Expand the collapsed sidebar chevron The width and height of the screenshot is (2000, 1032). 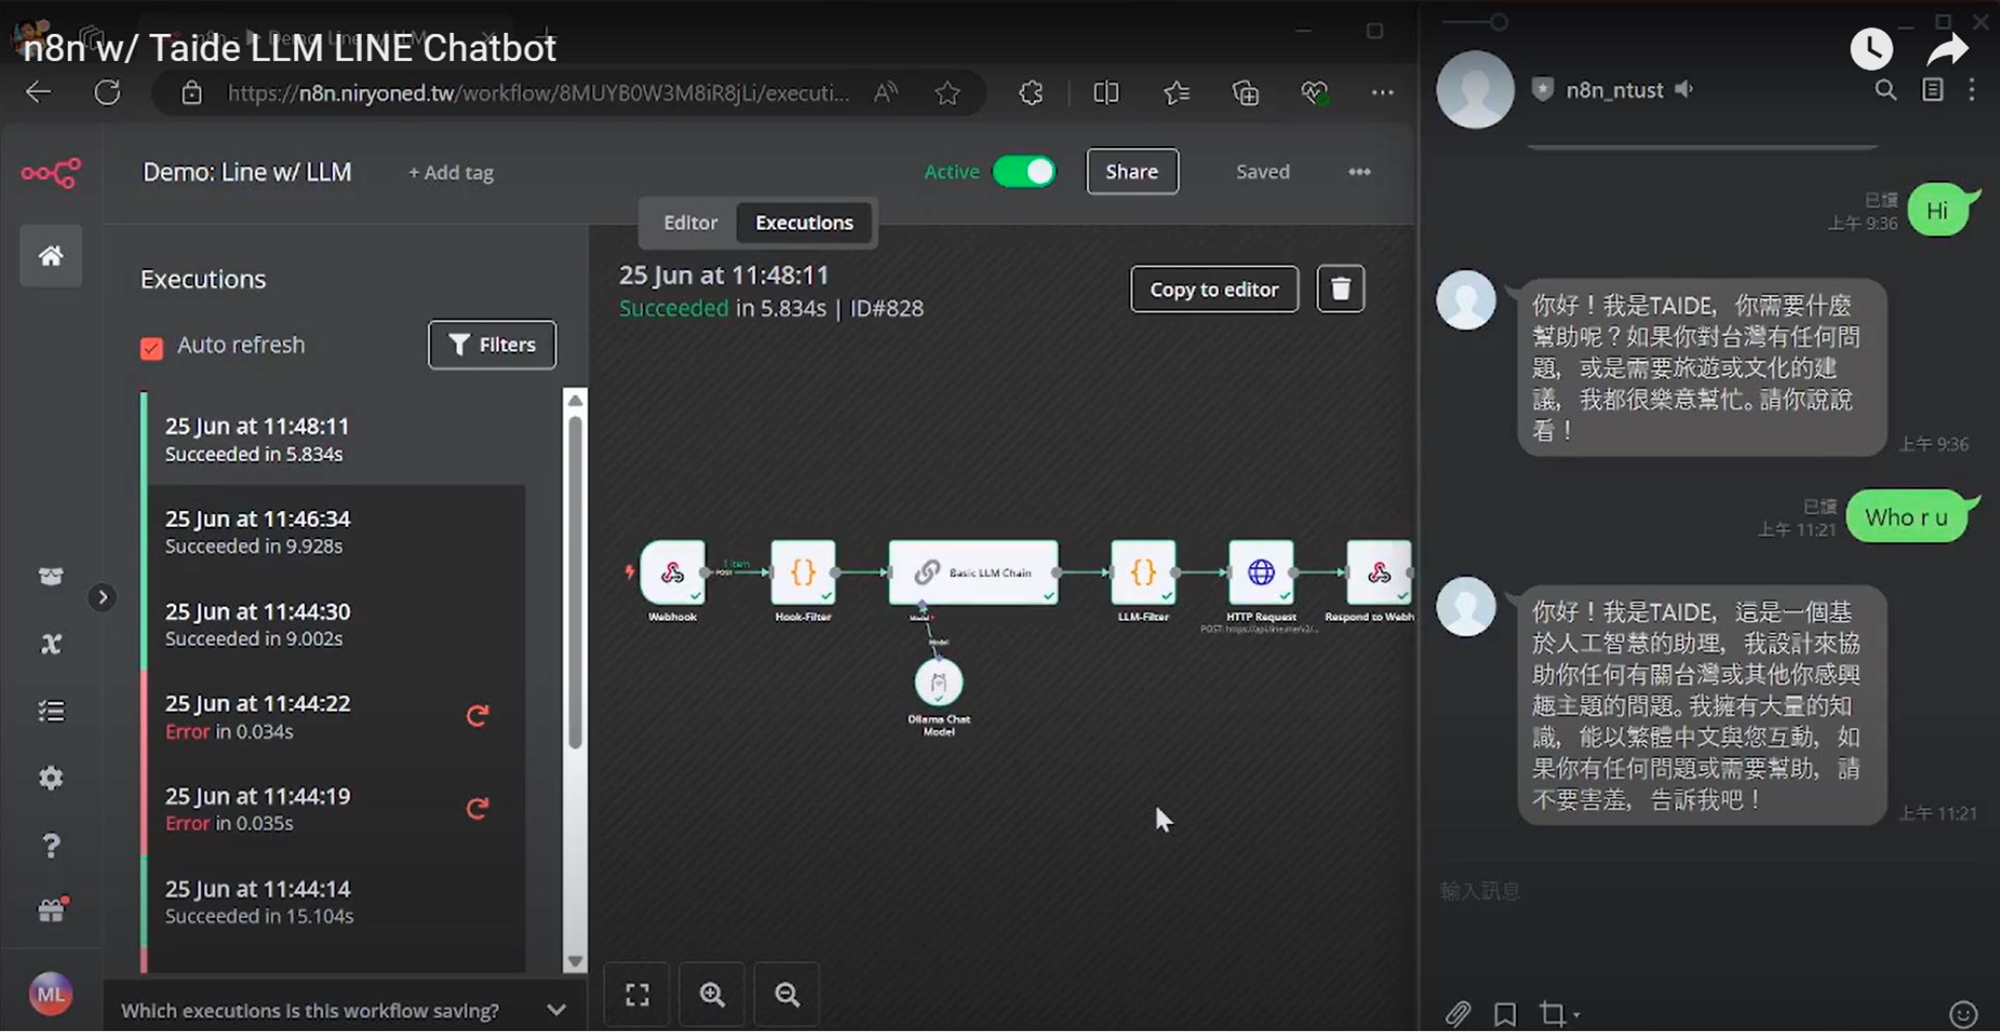(x=102, y=597)
